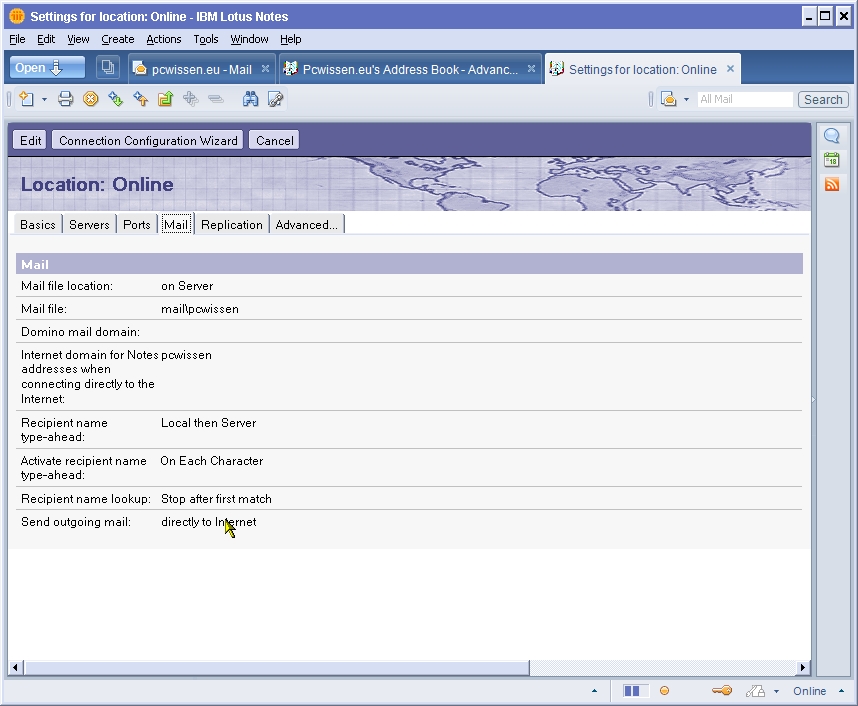
Task: Click the 'mail\pcwissen' mail file value
Action: tap(200, 309)
